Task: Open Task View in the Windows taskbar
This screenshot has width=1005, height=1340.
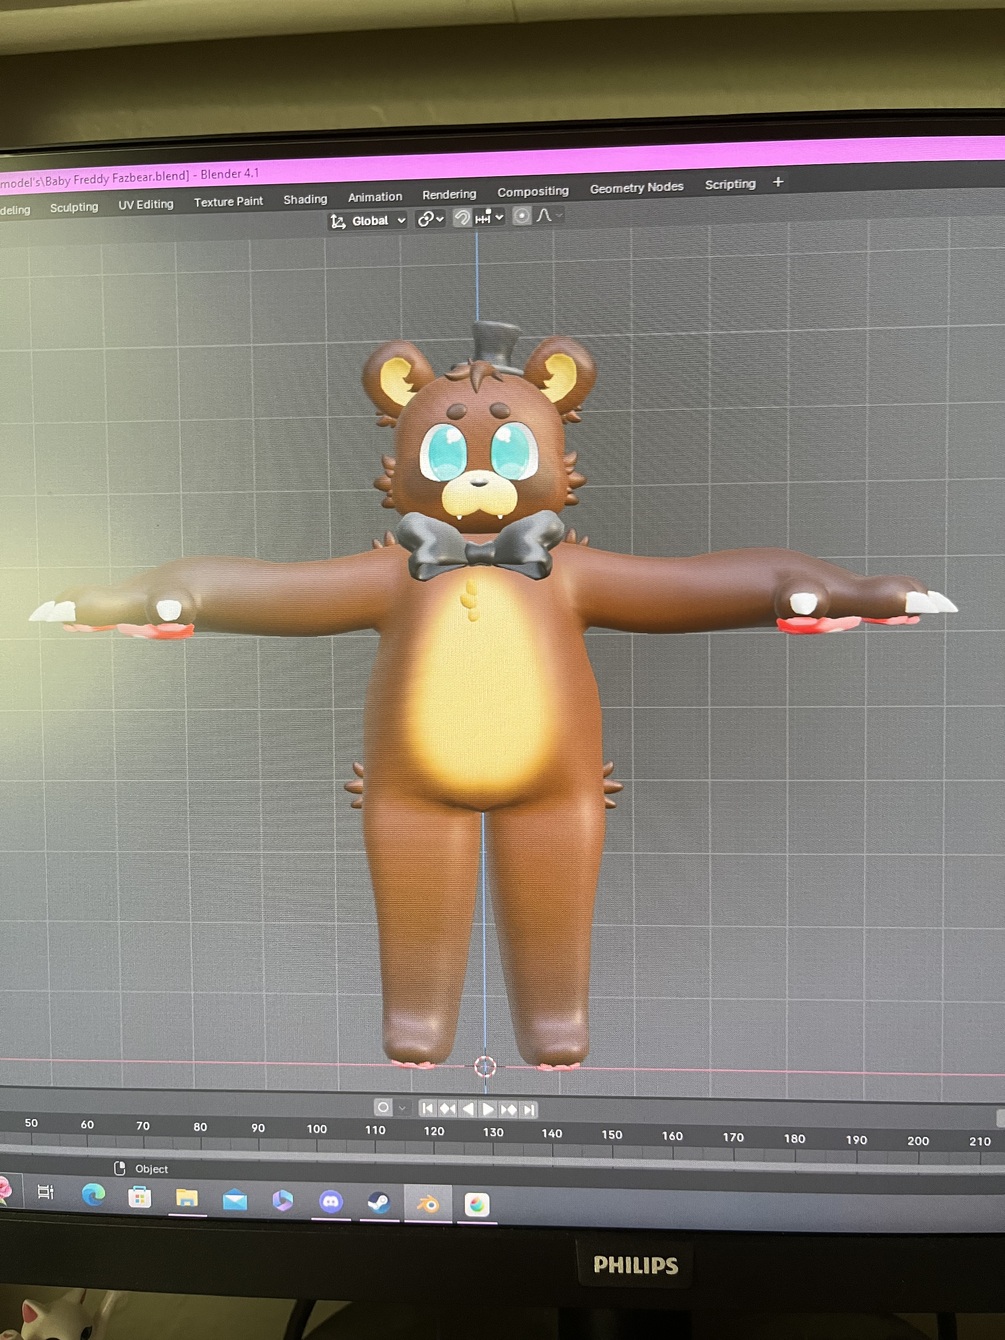Action: point(45,1191)
